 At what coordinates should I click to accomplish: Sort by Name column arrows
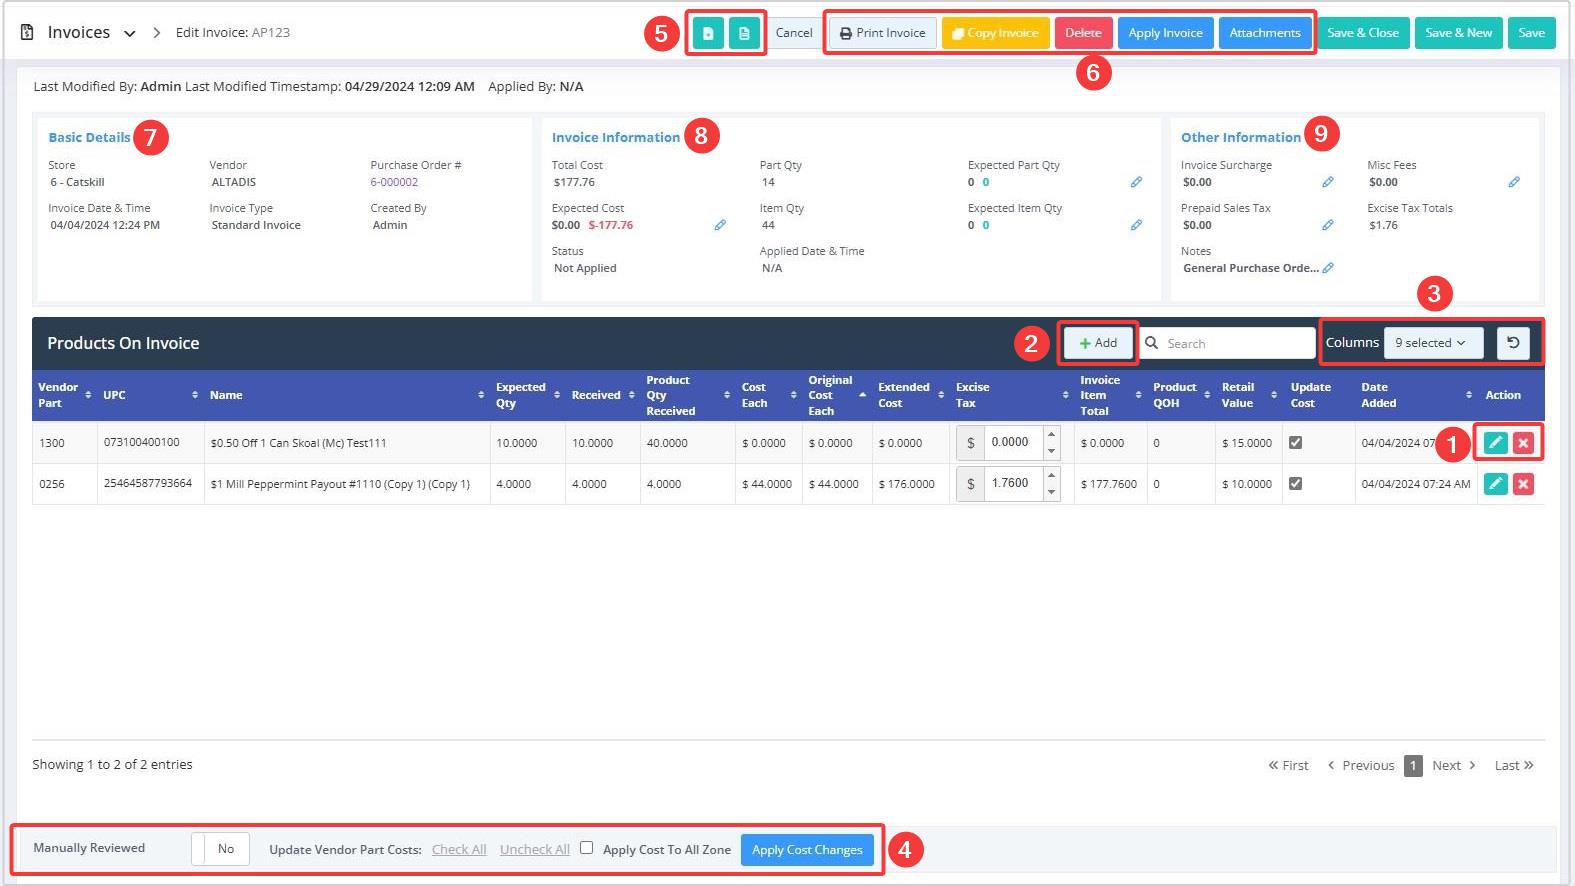(481, 395)
